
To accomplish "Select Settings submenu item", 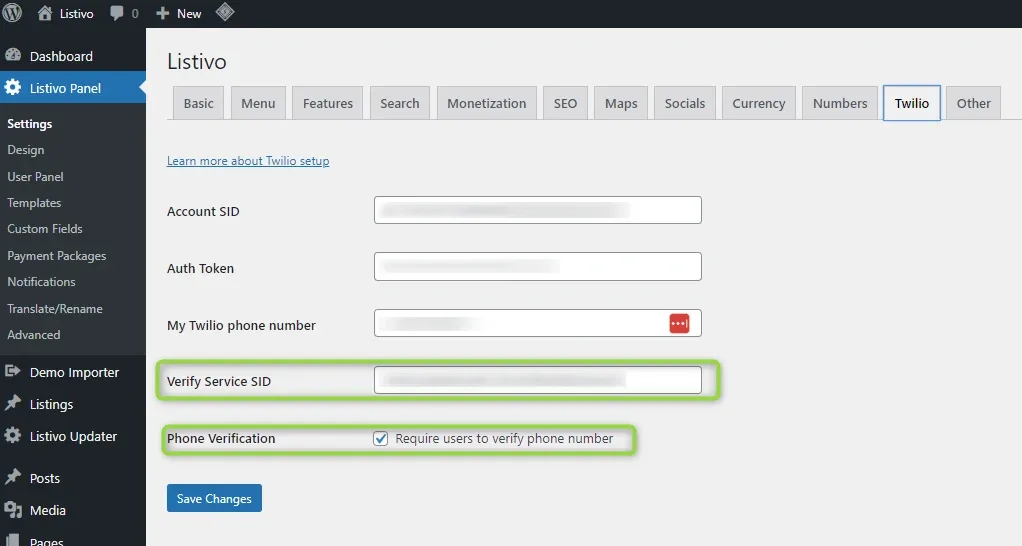I will [x=29, y=124].
